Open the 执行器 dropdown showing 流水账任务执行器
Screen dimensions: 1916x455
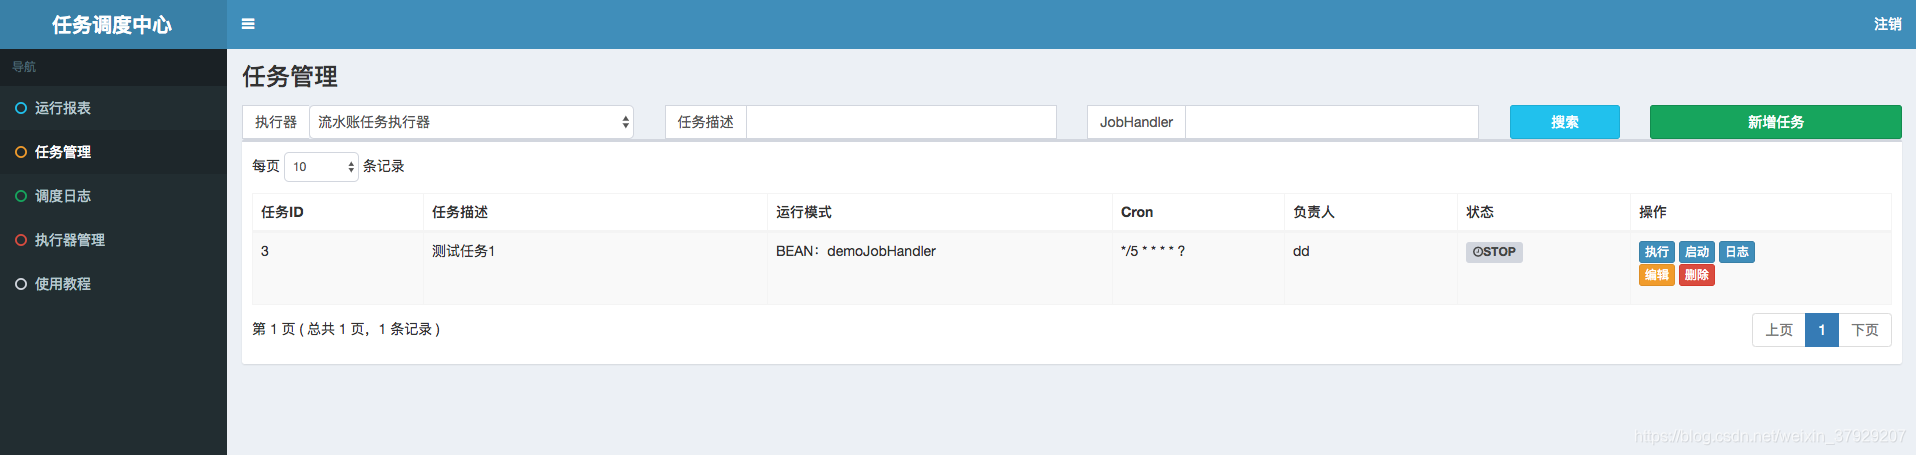tap(471, 122)
